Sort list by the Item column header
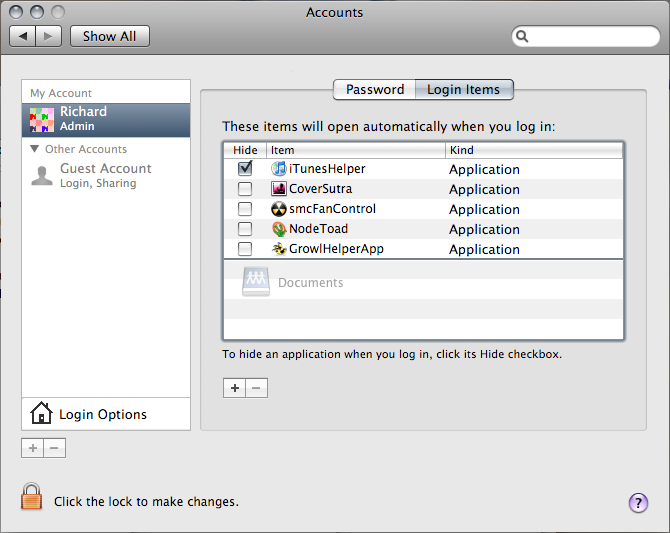Viewport: 670px width, 533px height. pyautogui.click(x=355, y=150)
